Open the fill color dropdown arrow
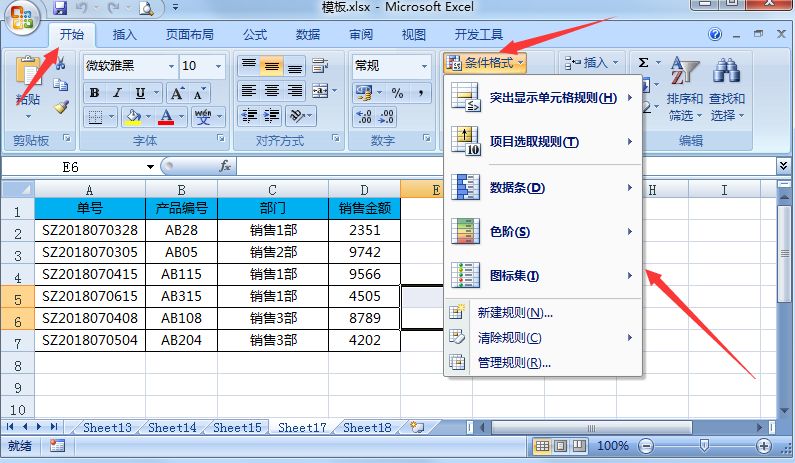Image resolution: width=795 pixels, height=463 pixels. click(148, 117)
